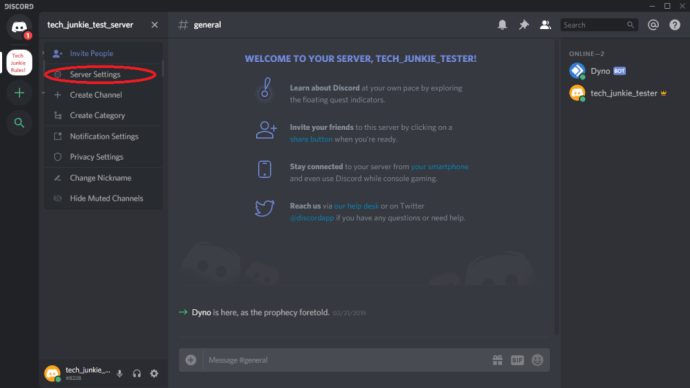
Task: Close the server dropdown menu X
Action: [154, 25]
